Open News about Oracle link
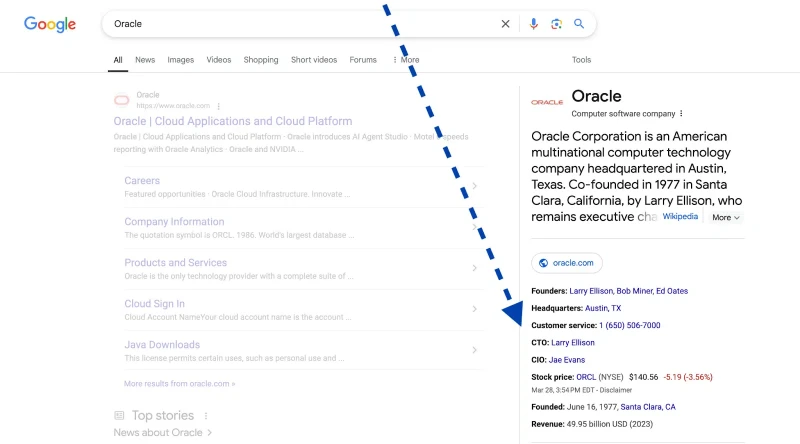800x444 pixels. (x=162, y=433)
